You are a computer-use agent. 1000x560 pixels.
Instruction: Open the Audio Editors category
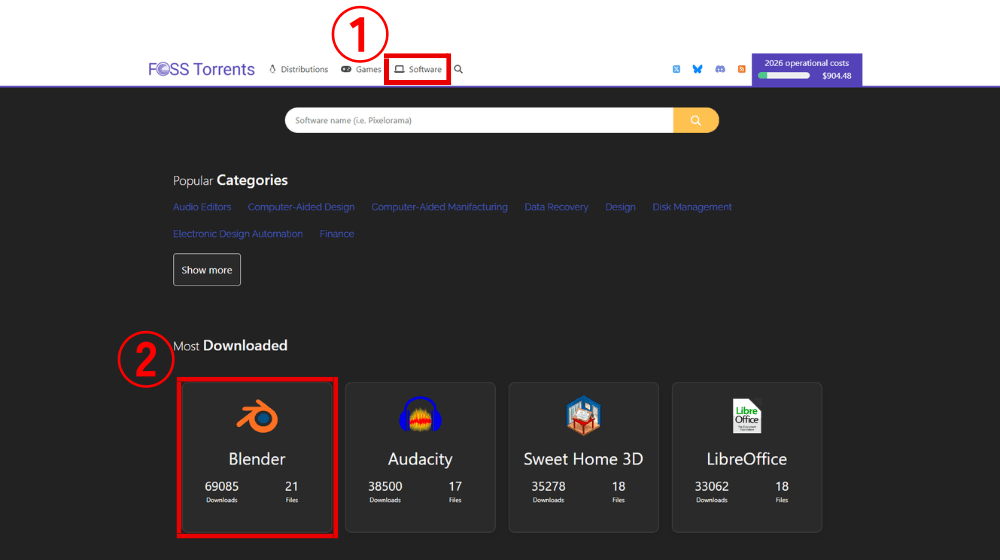(202, 207)
